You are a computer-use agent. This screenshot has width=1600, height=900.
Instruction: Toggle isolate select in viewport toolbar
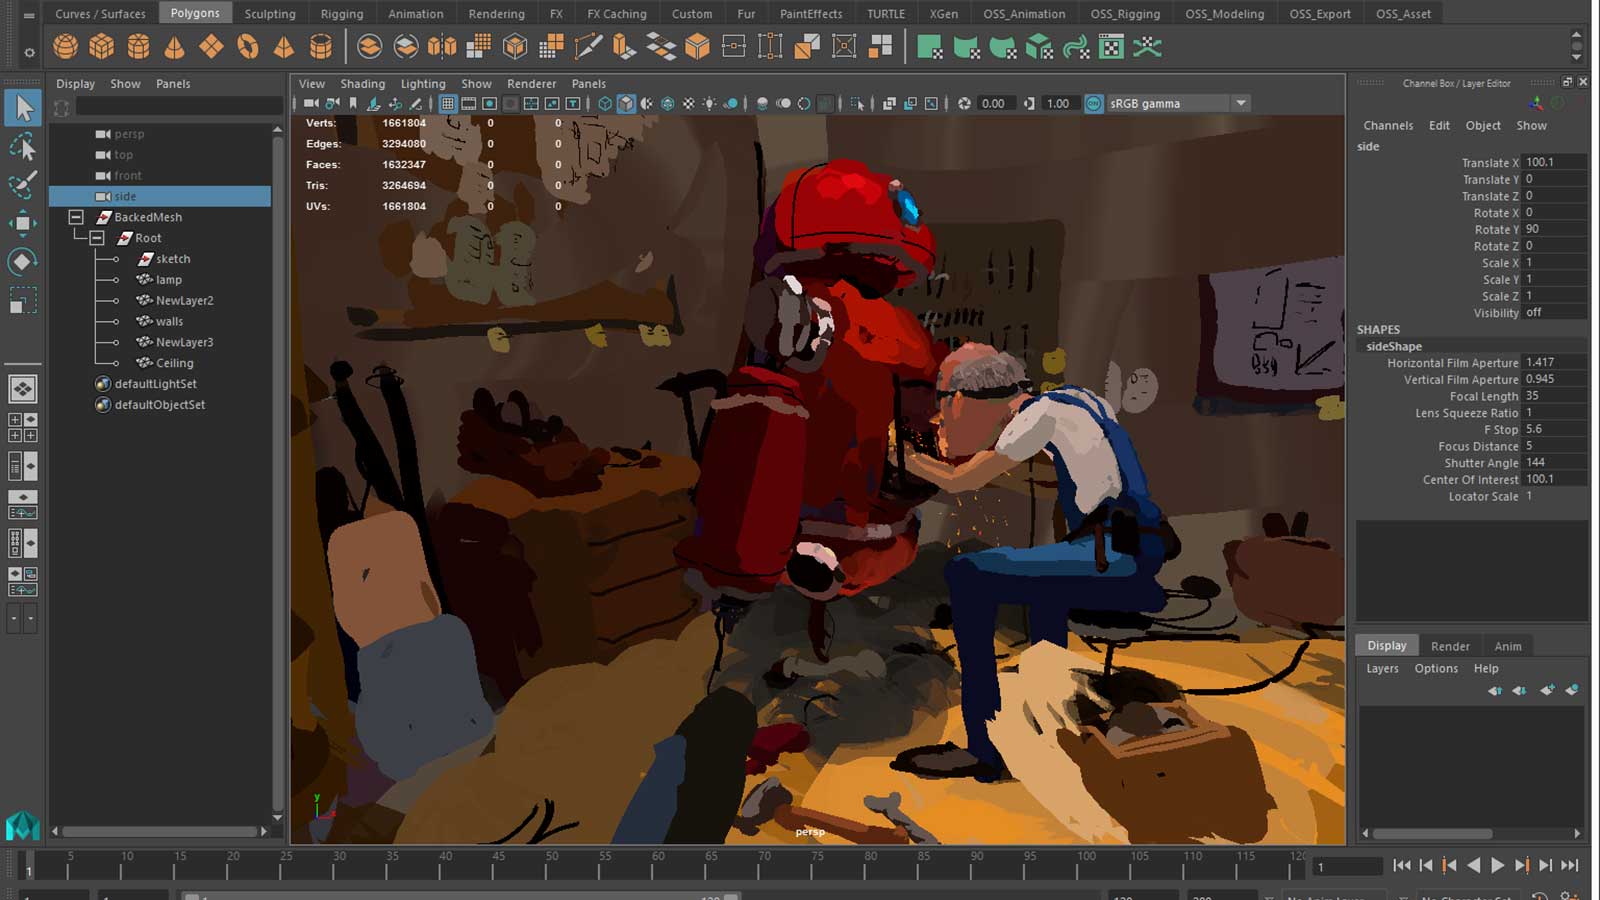click(857, 103)
